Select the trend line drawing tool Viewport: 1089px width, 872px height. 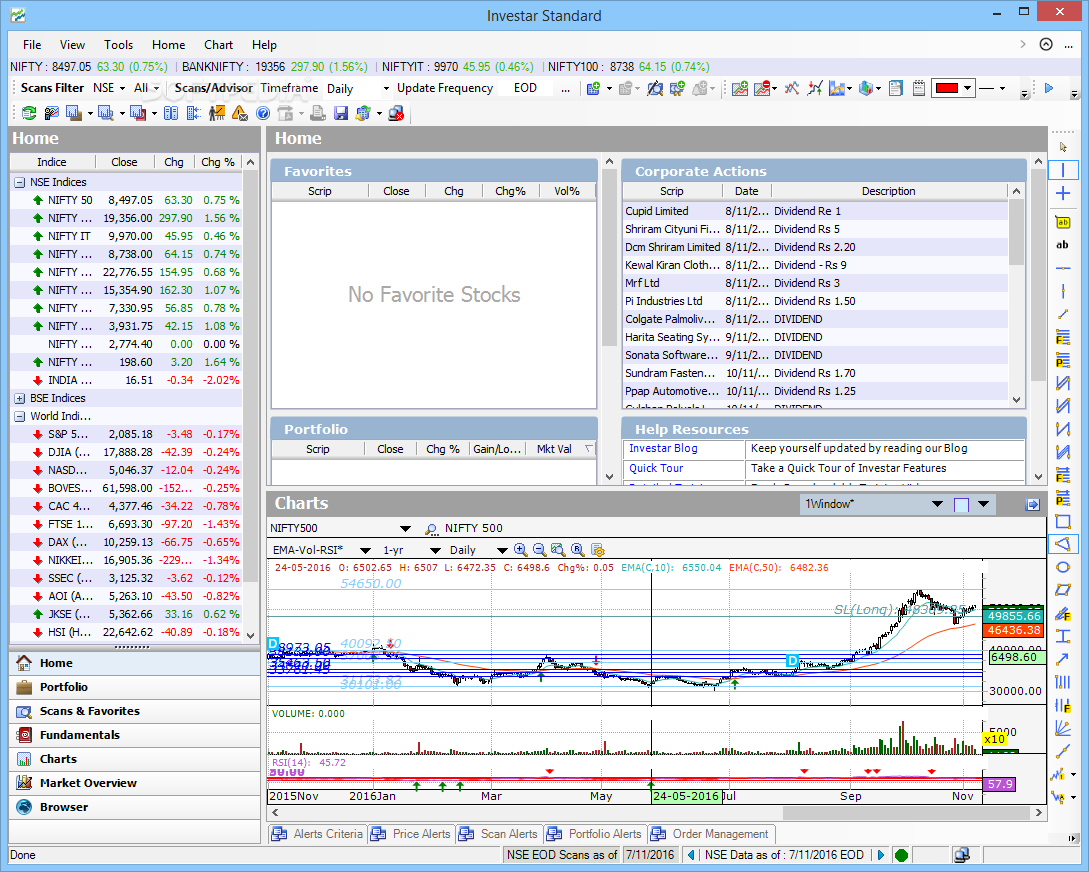(1063, 314)
